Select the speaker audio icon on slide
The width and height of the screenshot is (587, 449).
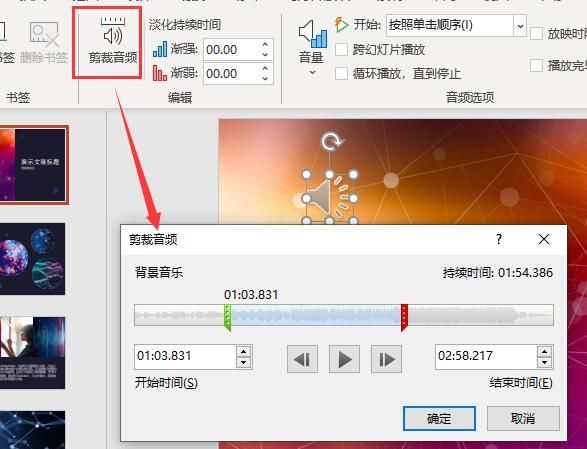329,198
